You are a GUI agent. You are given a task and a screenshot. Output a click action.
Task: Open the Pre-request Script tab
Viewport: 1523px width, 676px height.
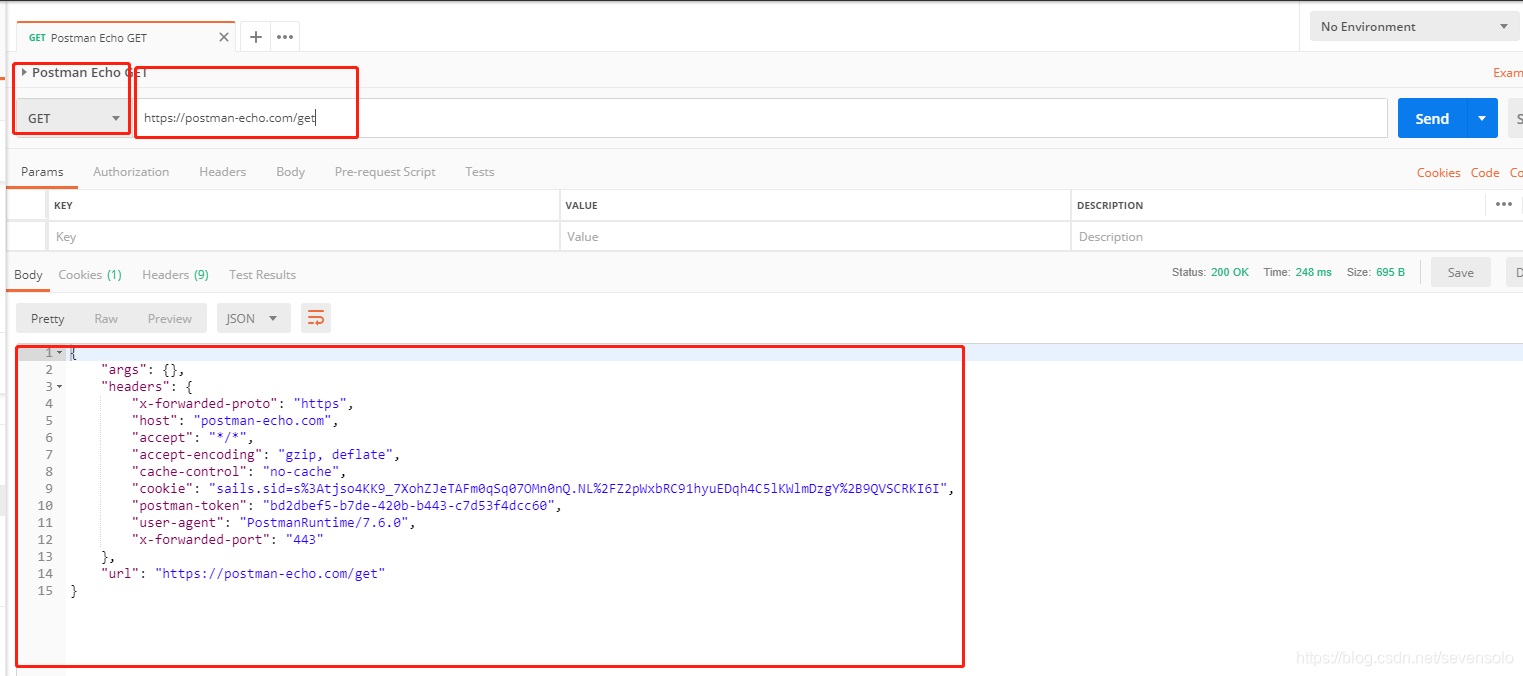point(385,172)
